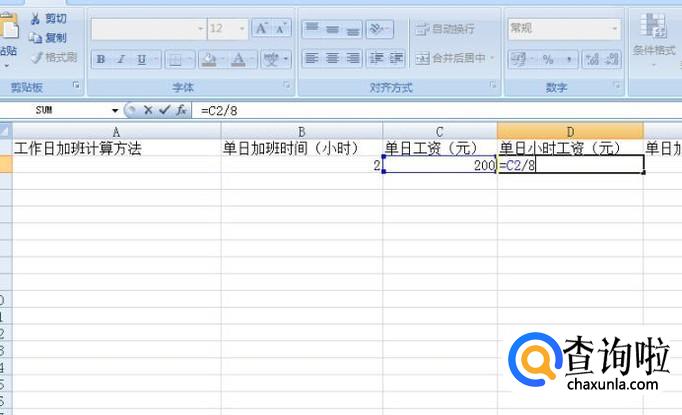This screenshot has width=682, height=415.
Task: Click the Paste clipboard icon
Action: click(9, 28)
